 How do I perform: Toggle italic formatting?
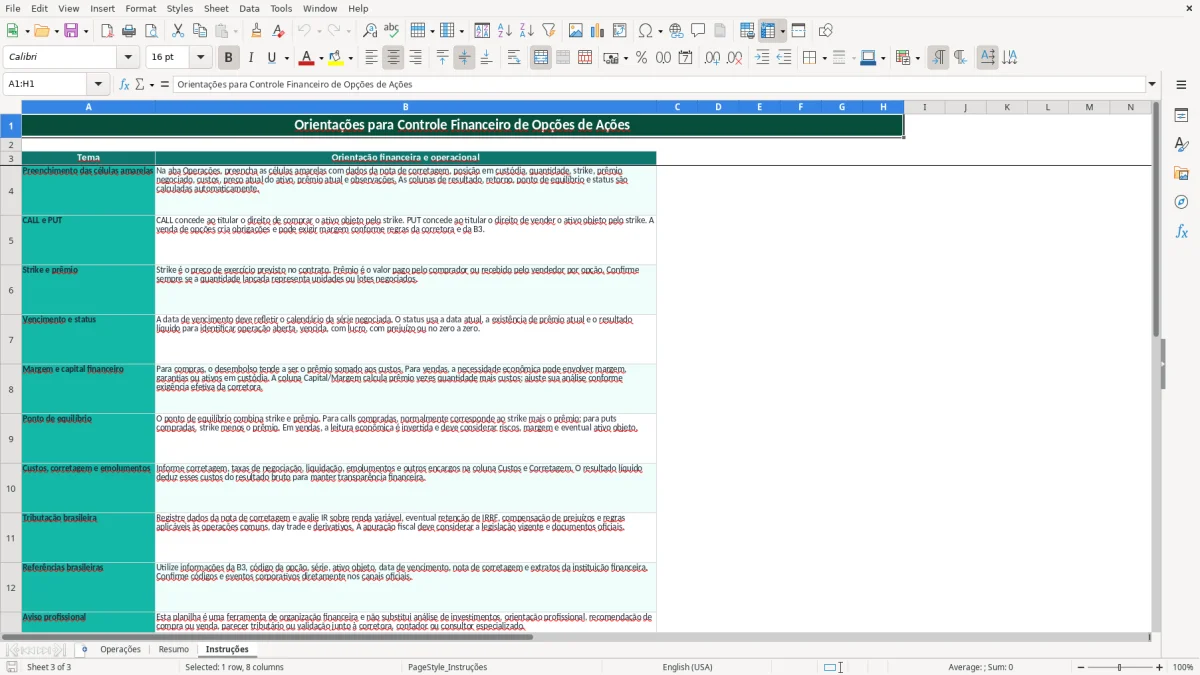pos(250,58)
